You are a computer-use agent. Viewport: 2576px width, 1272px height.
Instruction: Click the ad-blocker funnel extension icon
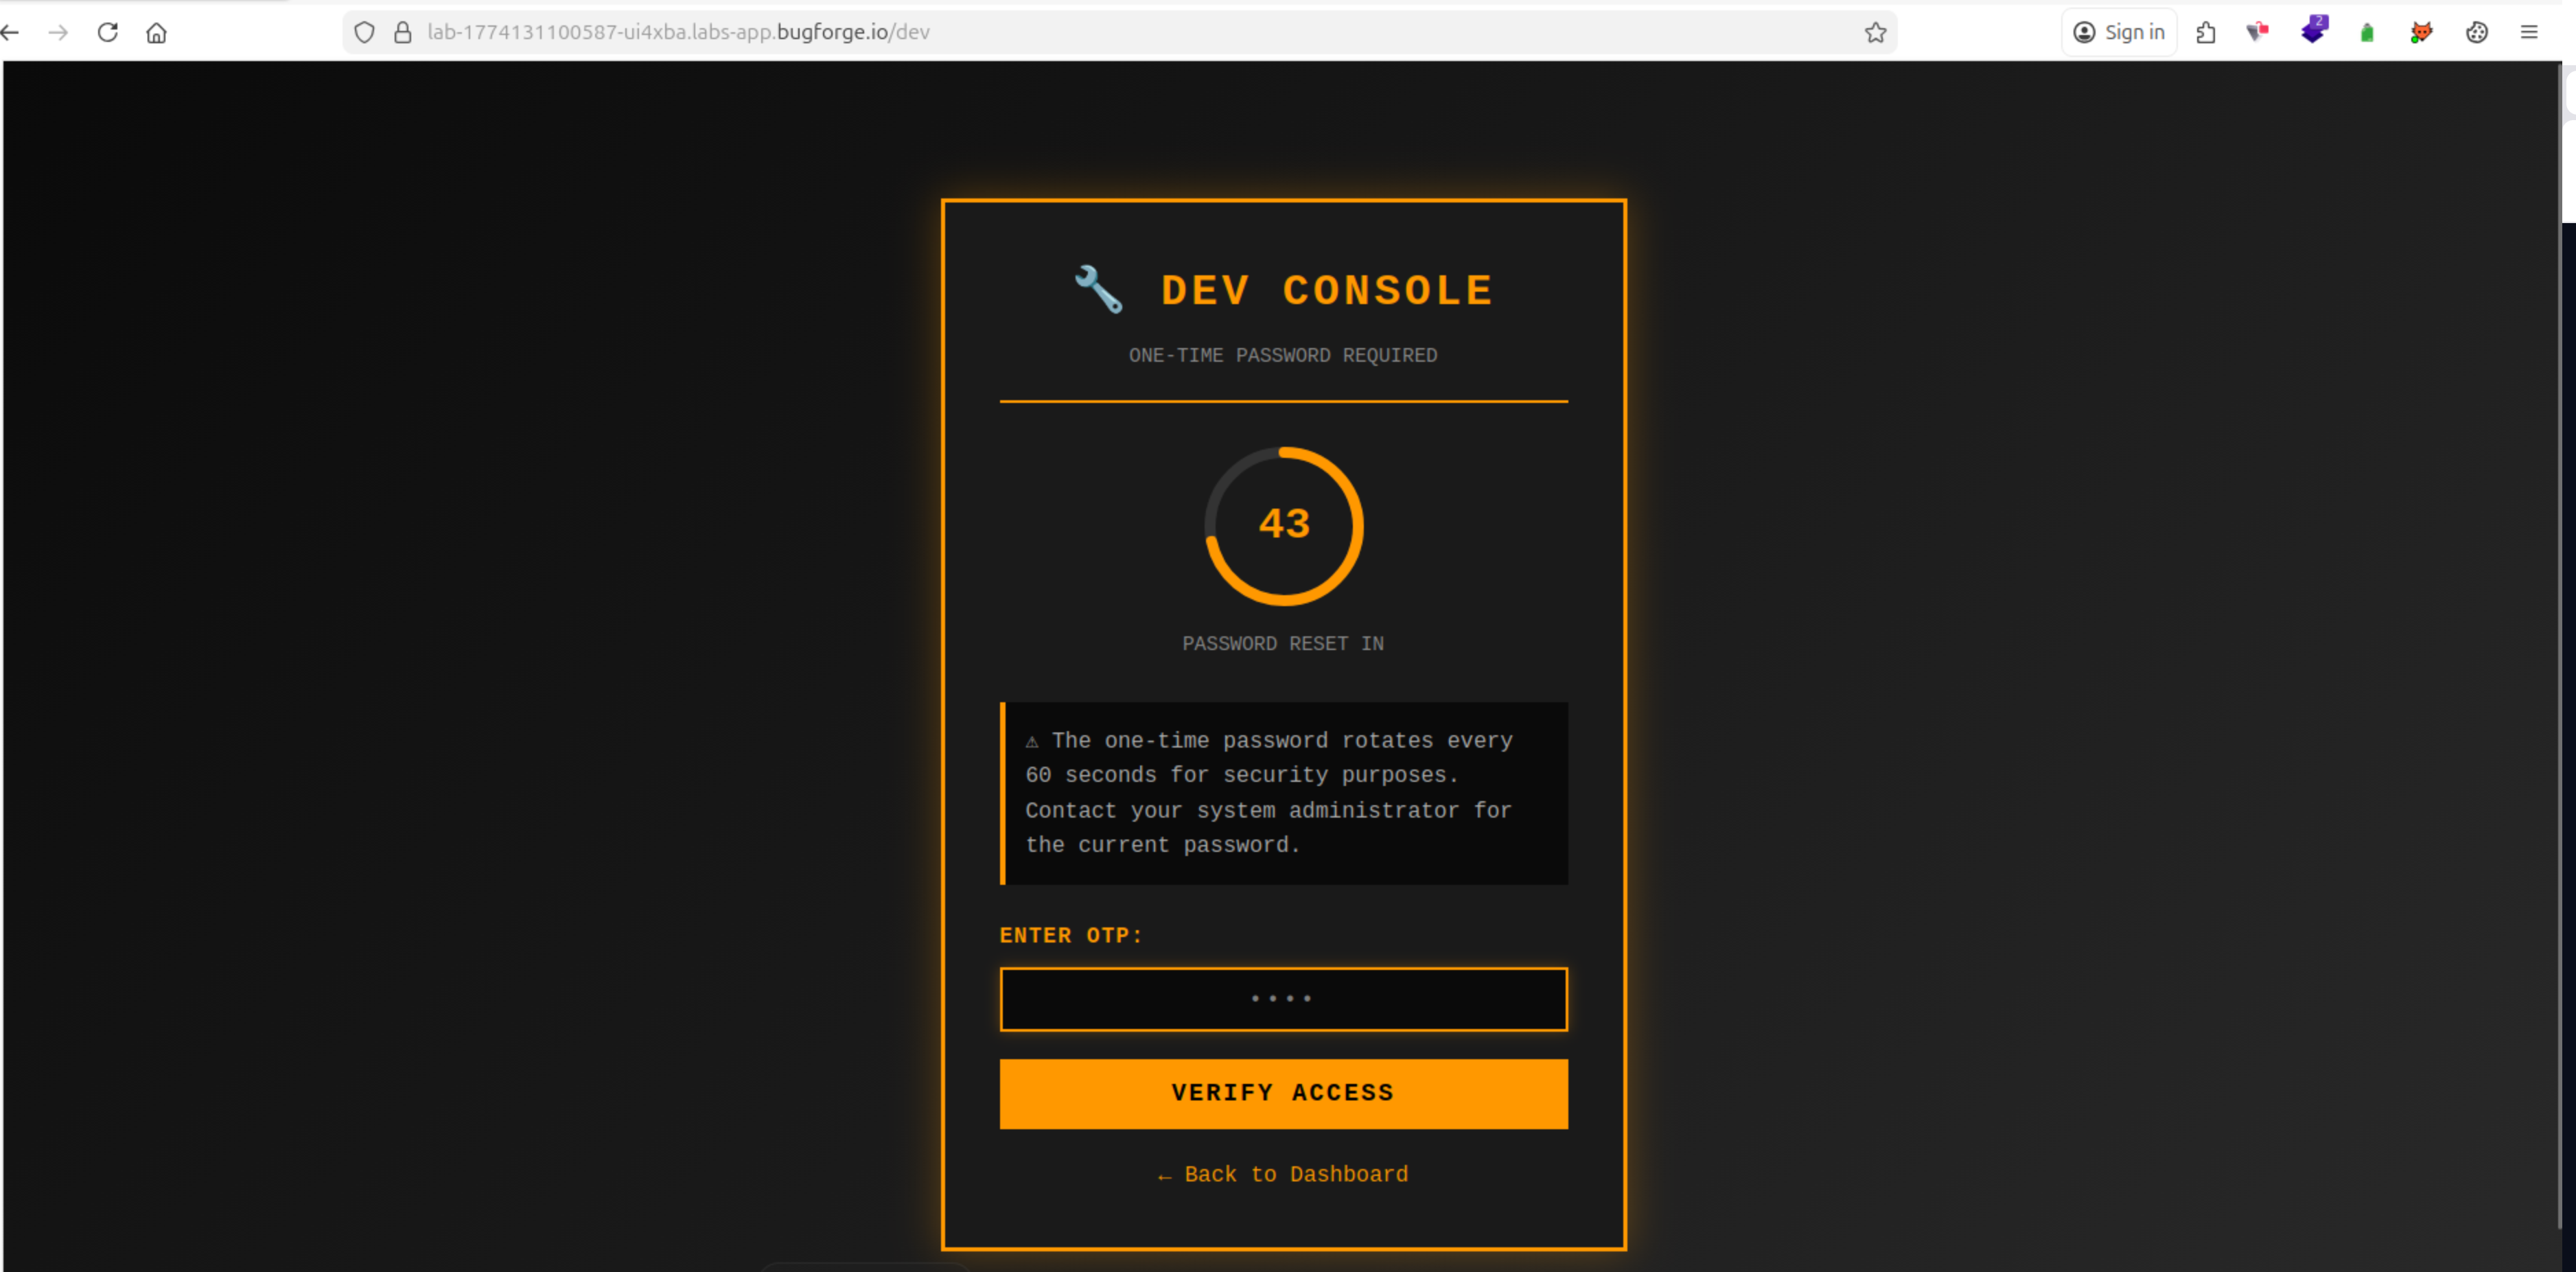(x=2257, y=32)
